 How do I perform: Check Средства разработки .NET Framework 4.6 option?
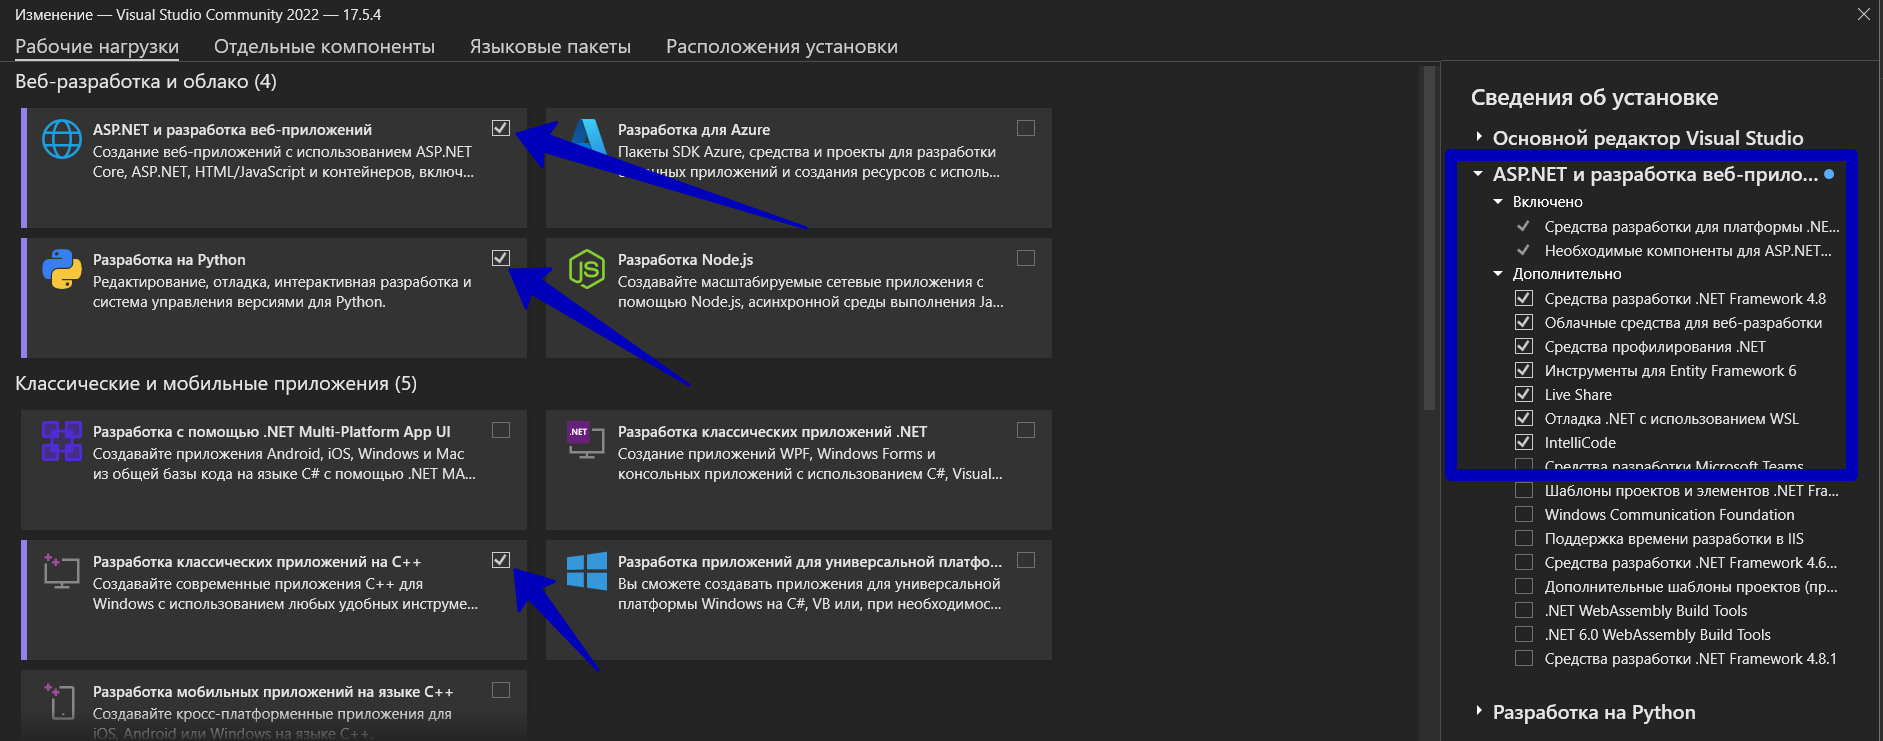point(1524,562)
